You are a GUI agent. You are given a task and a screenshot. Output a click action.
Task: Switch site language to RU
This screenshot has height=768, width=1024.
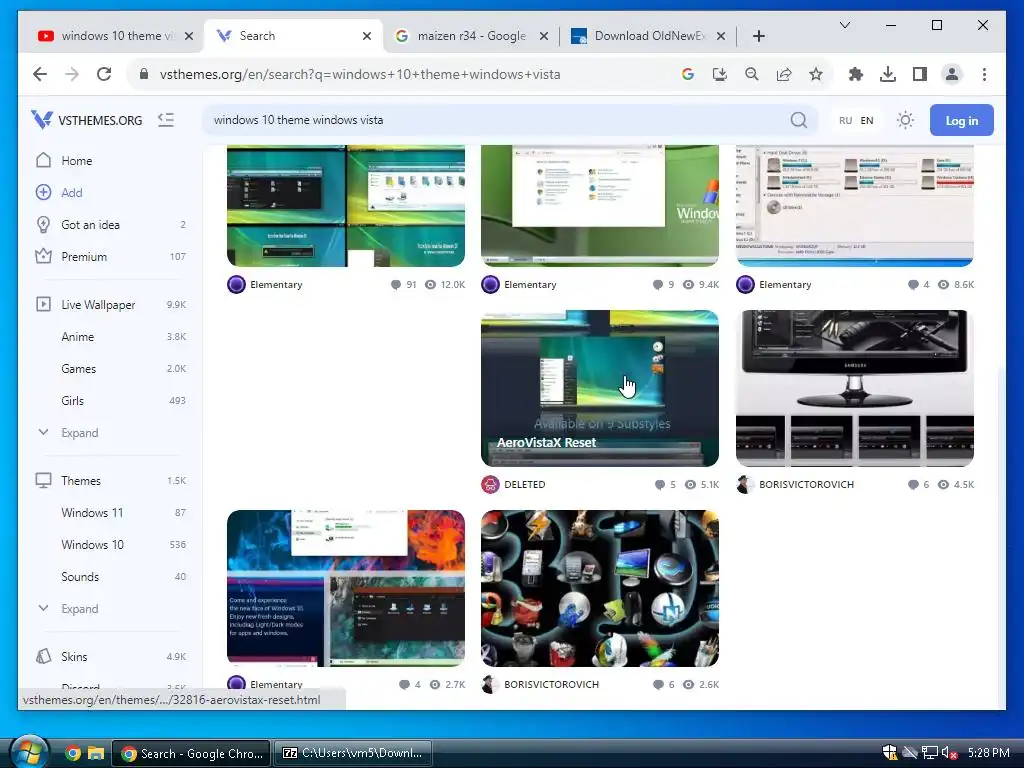click(845, 121)
